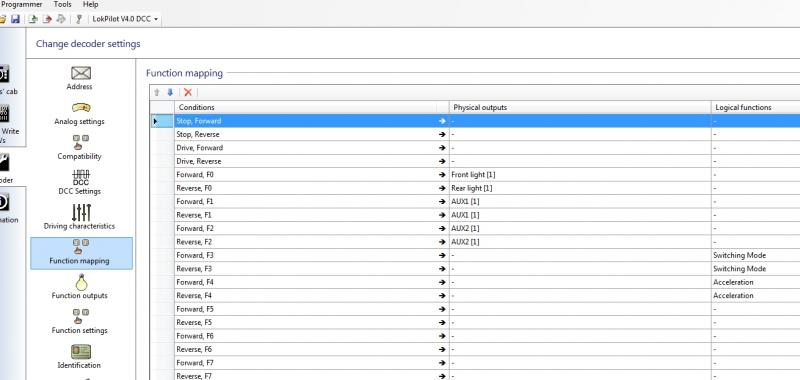
Task: Select the Reverse, F5 conditions cell
Action: click(x=305, y=322)
